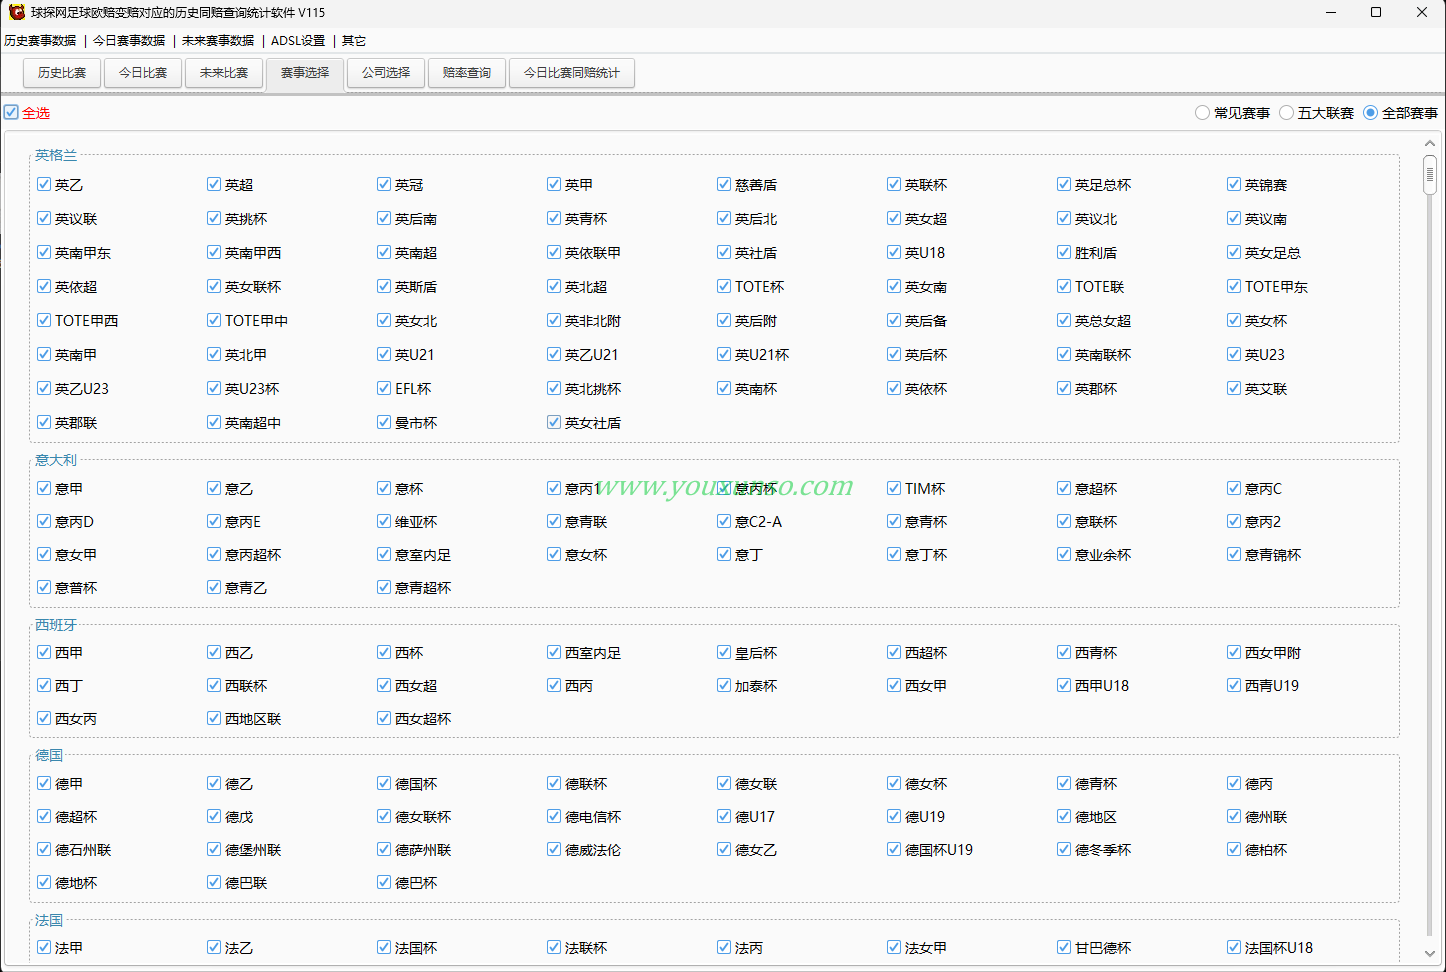Image resolution: width=1446 pixels, height=972 pixels.
Task: Open the 历史赛事数据 menu
Action: point(40,41)
